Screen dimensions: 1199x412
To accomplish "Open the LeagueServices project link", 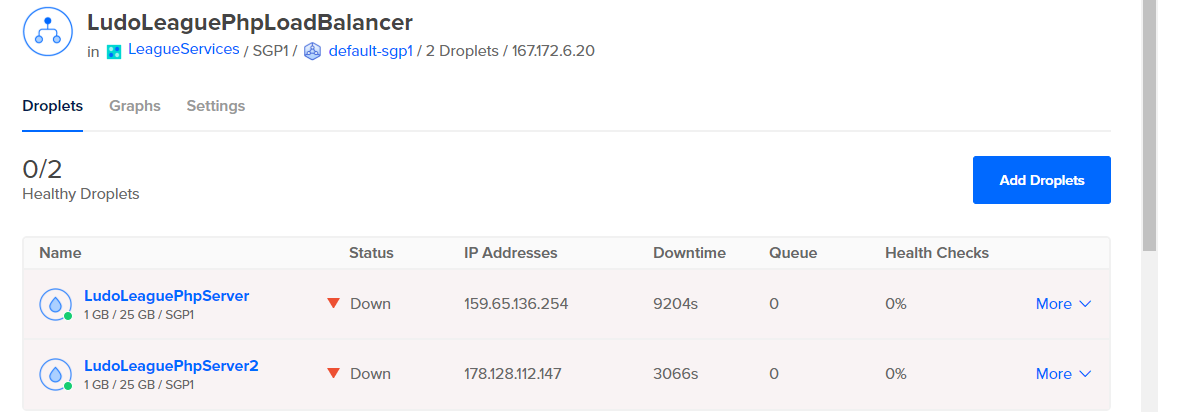I will [x=184, y=50].
